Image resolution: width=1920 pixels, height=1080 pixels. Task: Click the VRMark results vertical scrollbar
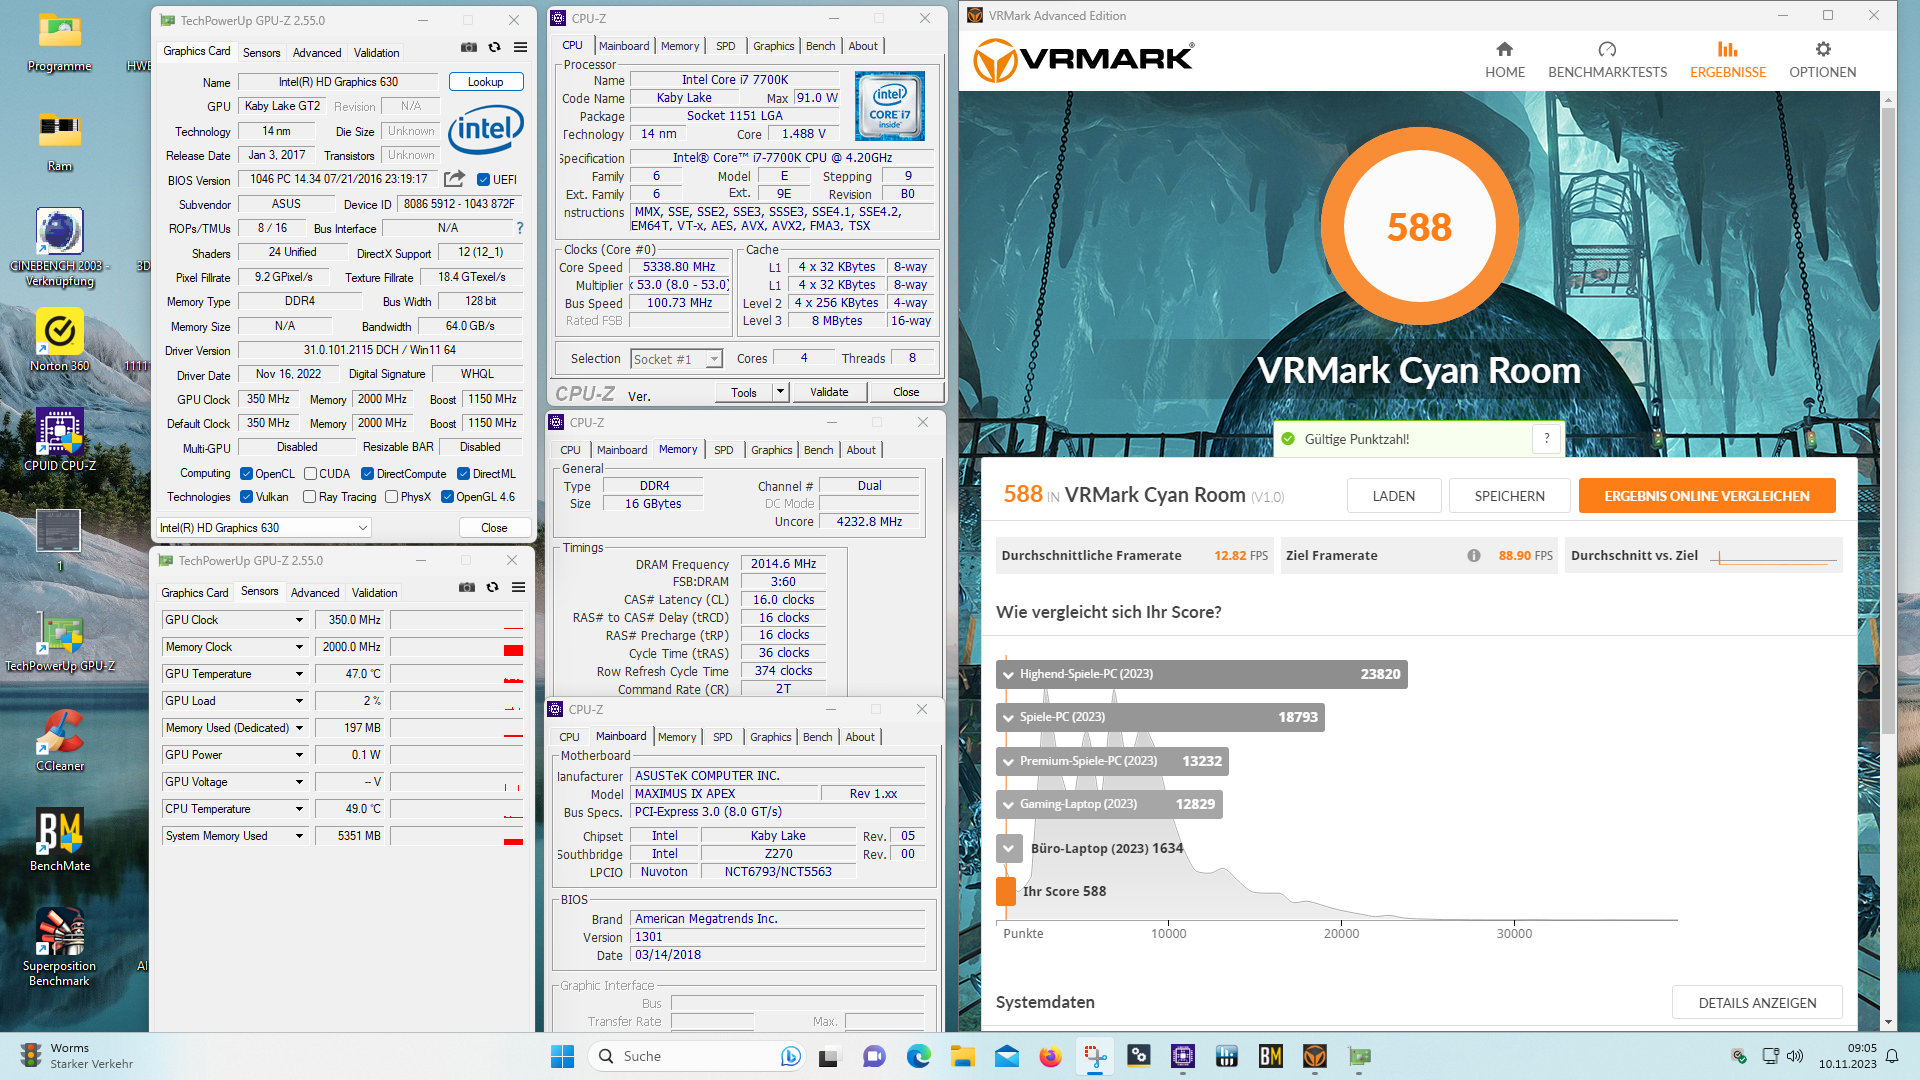[x=1888, y=420]
